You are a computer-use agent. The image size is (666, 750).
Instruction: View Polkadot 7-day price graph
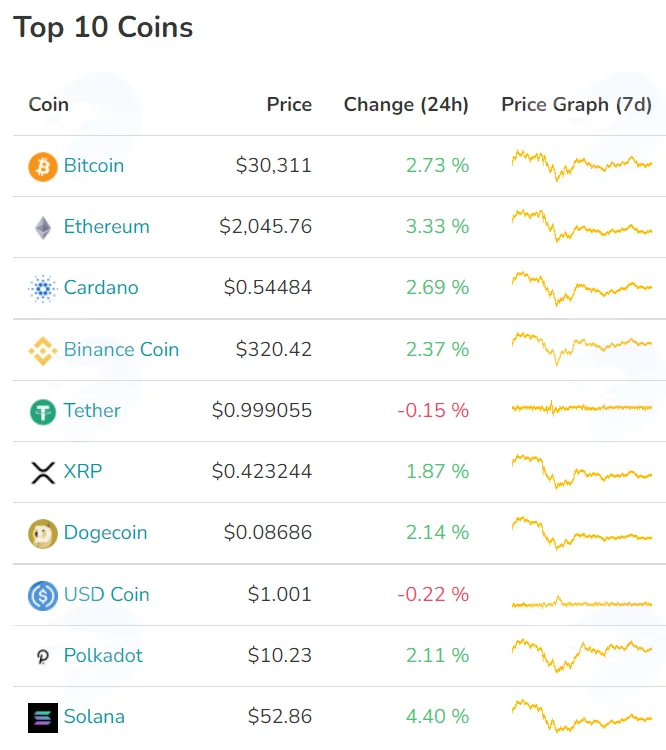[x=582, y=655]
